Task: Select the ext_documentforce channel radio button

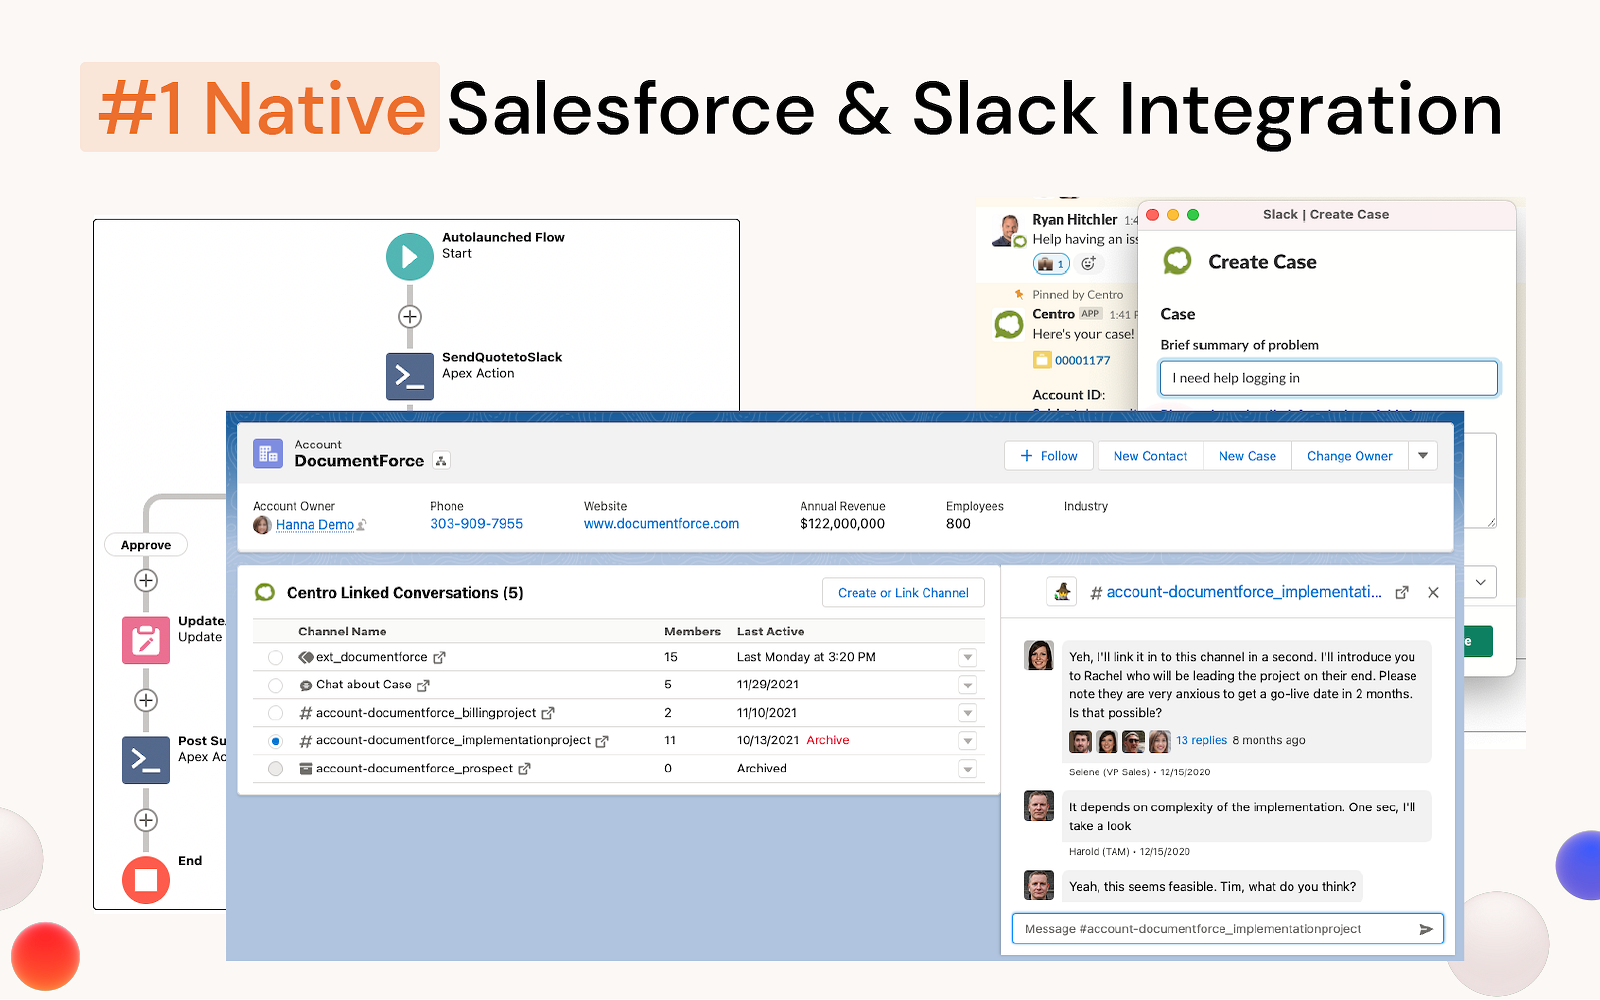Action: (275, 657)
